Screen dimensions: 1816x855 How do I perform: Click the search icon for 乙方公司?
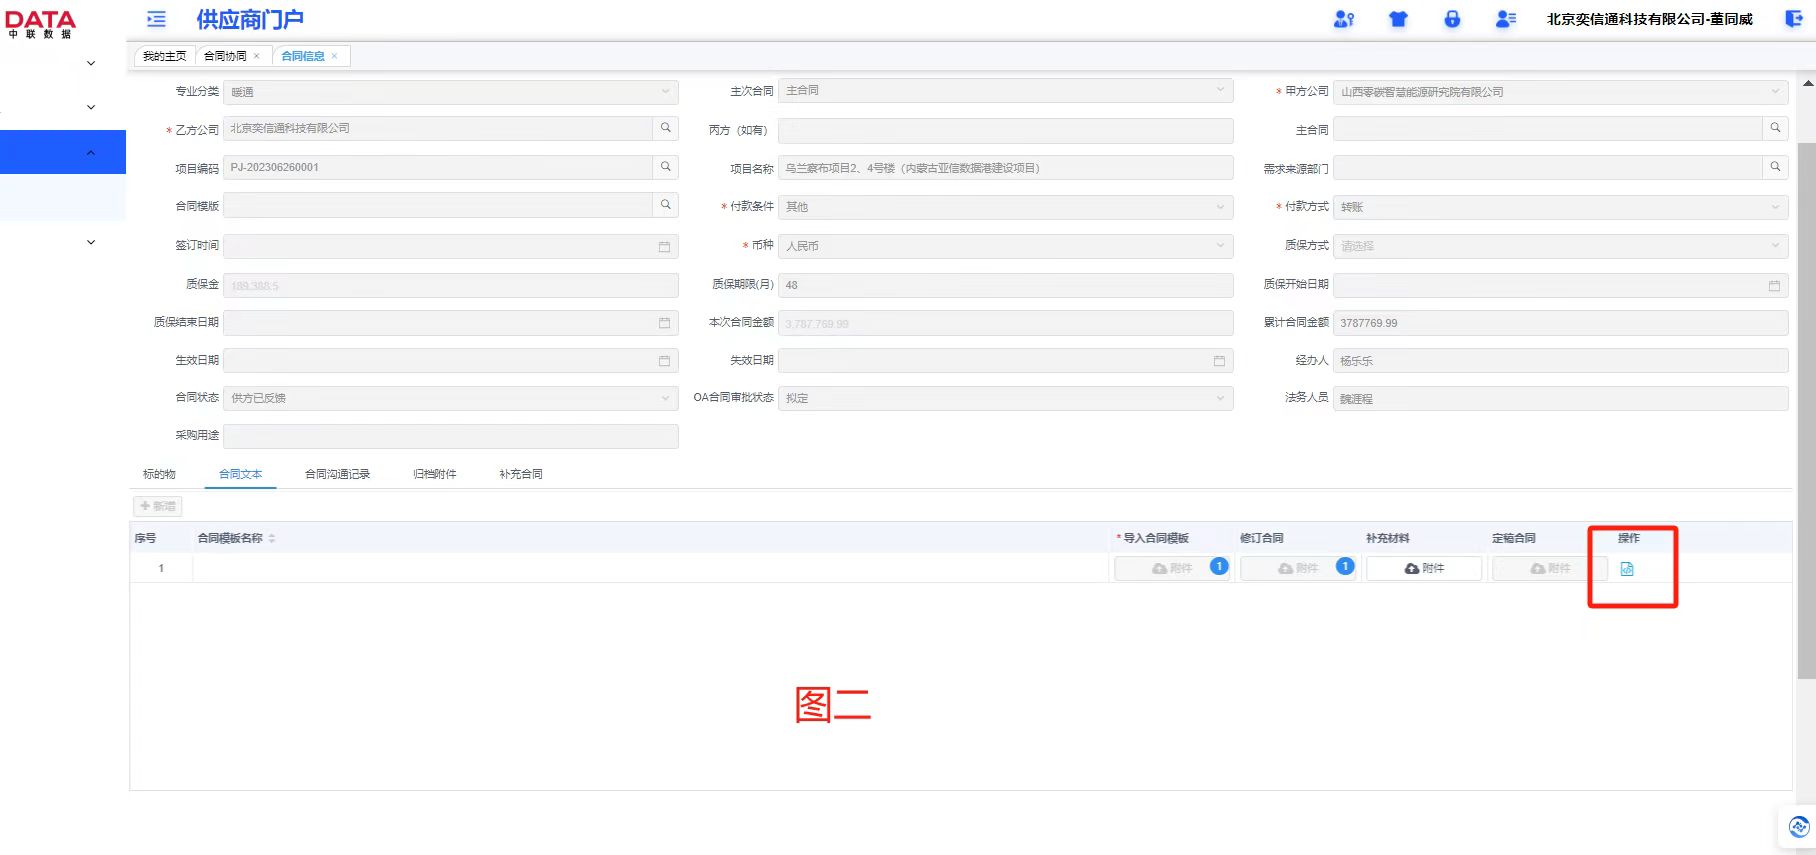pos(666,128)
